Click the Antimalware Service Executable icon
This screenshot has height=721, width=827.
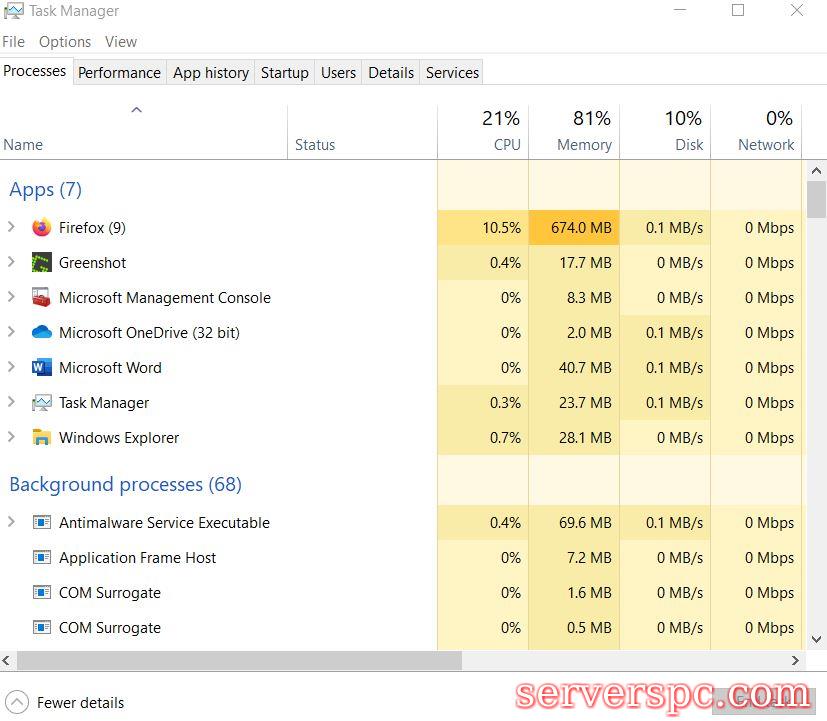[x=41, y=523]
